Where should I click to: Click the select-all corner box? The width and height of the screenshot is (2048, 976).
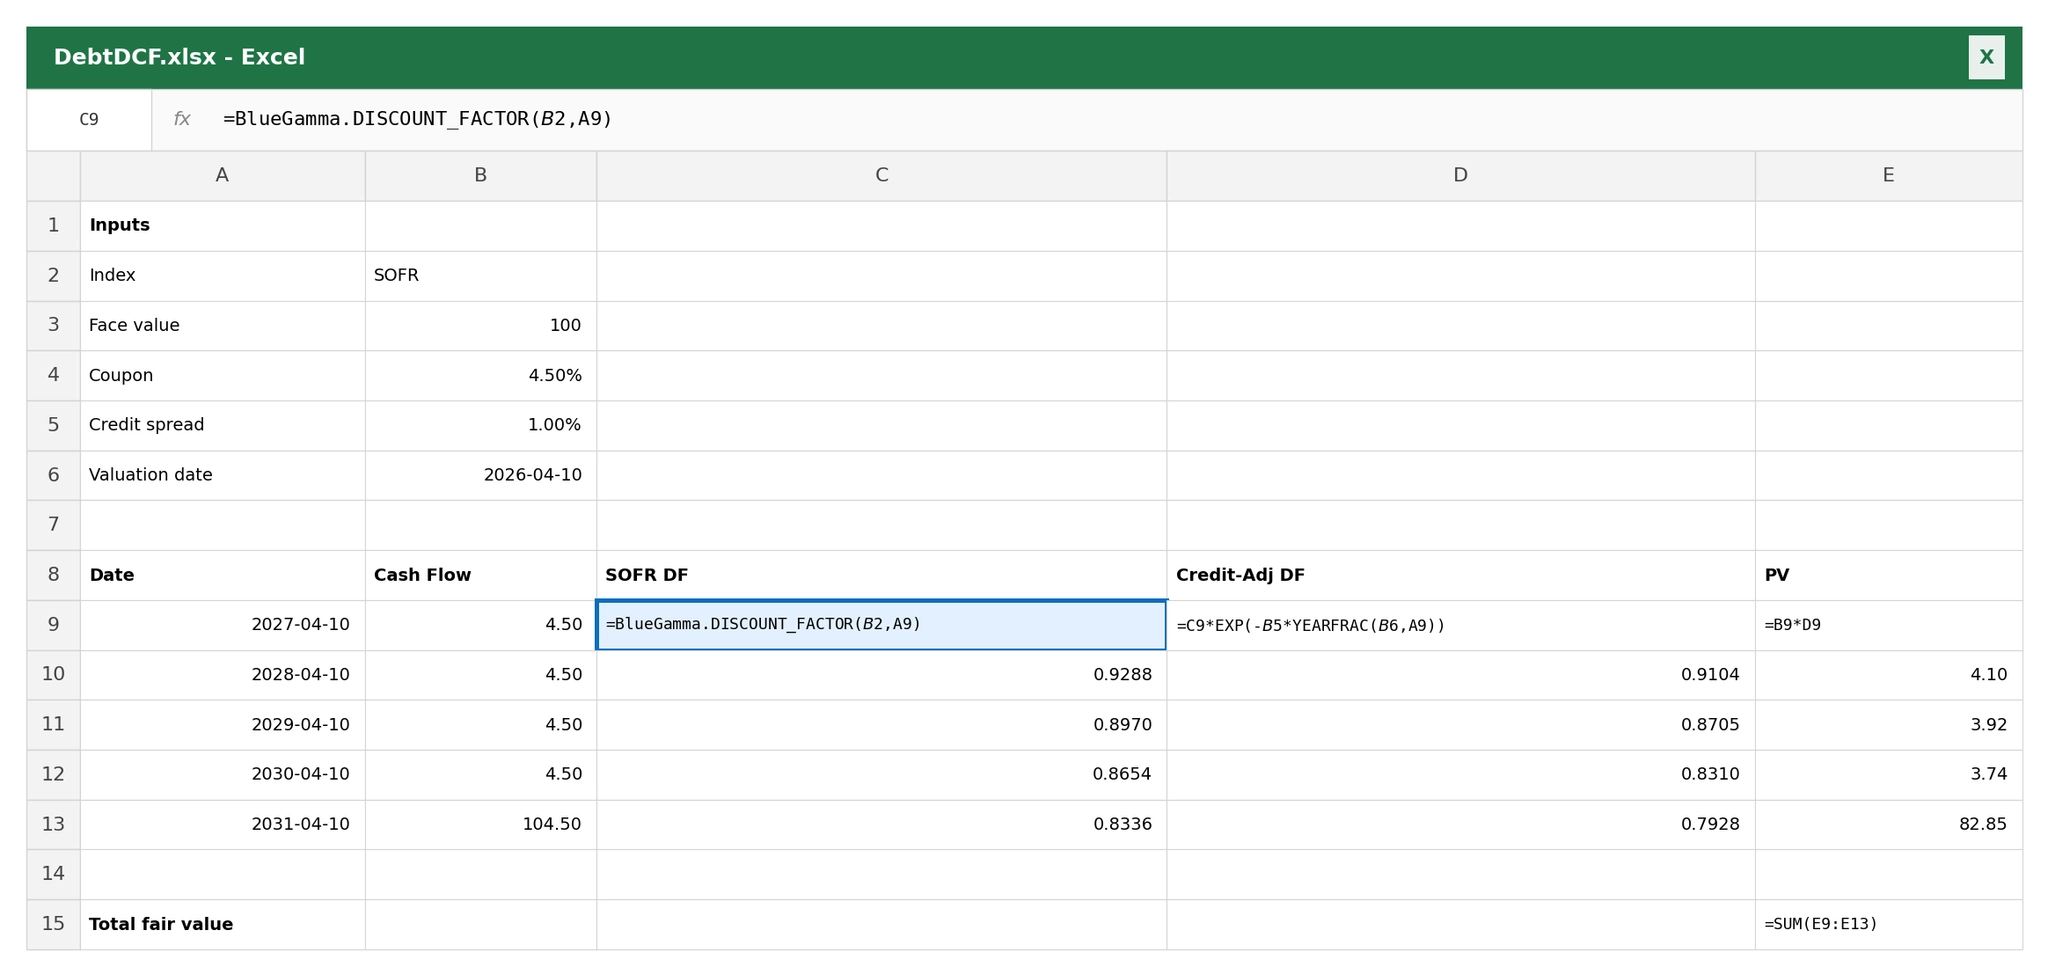coord(54,176)
